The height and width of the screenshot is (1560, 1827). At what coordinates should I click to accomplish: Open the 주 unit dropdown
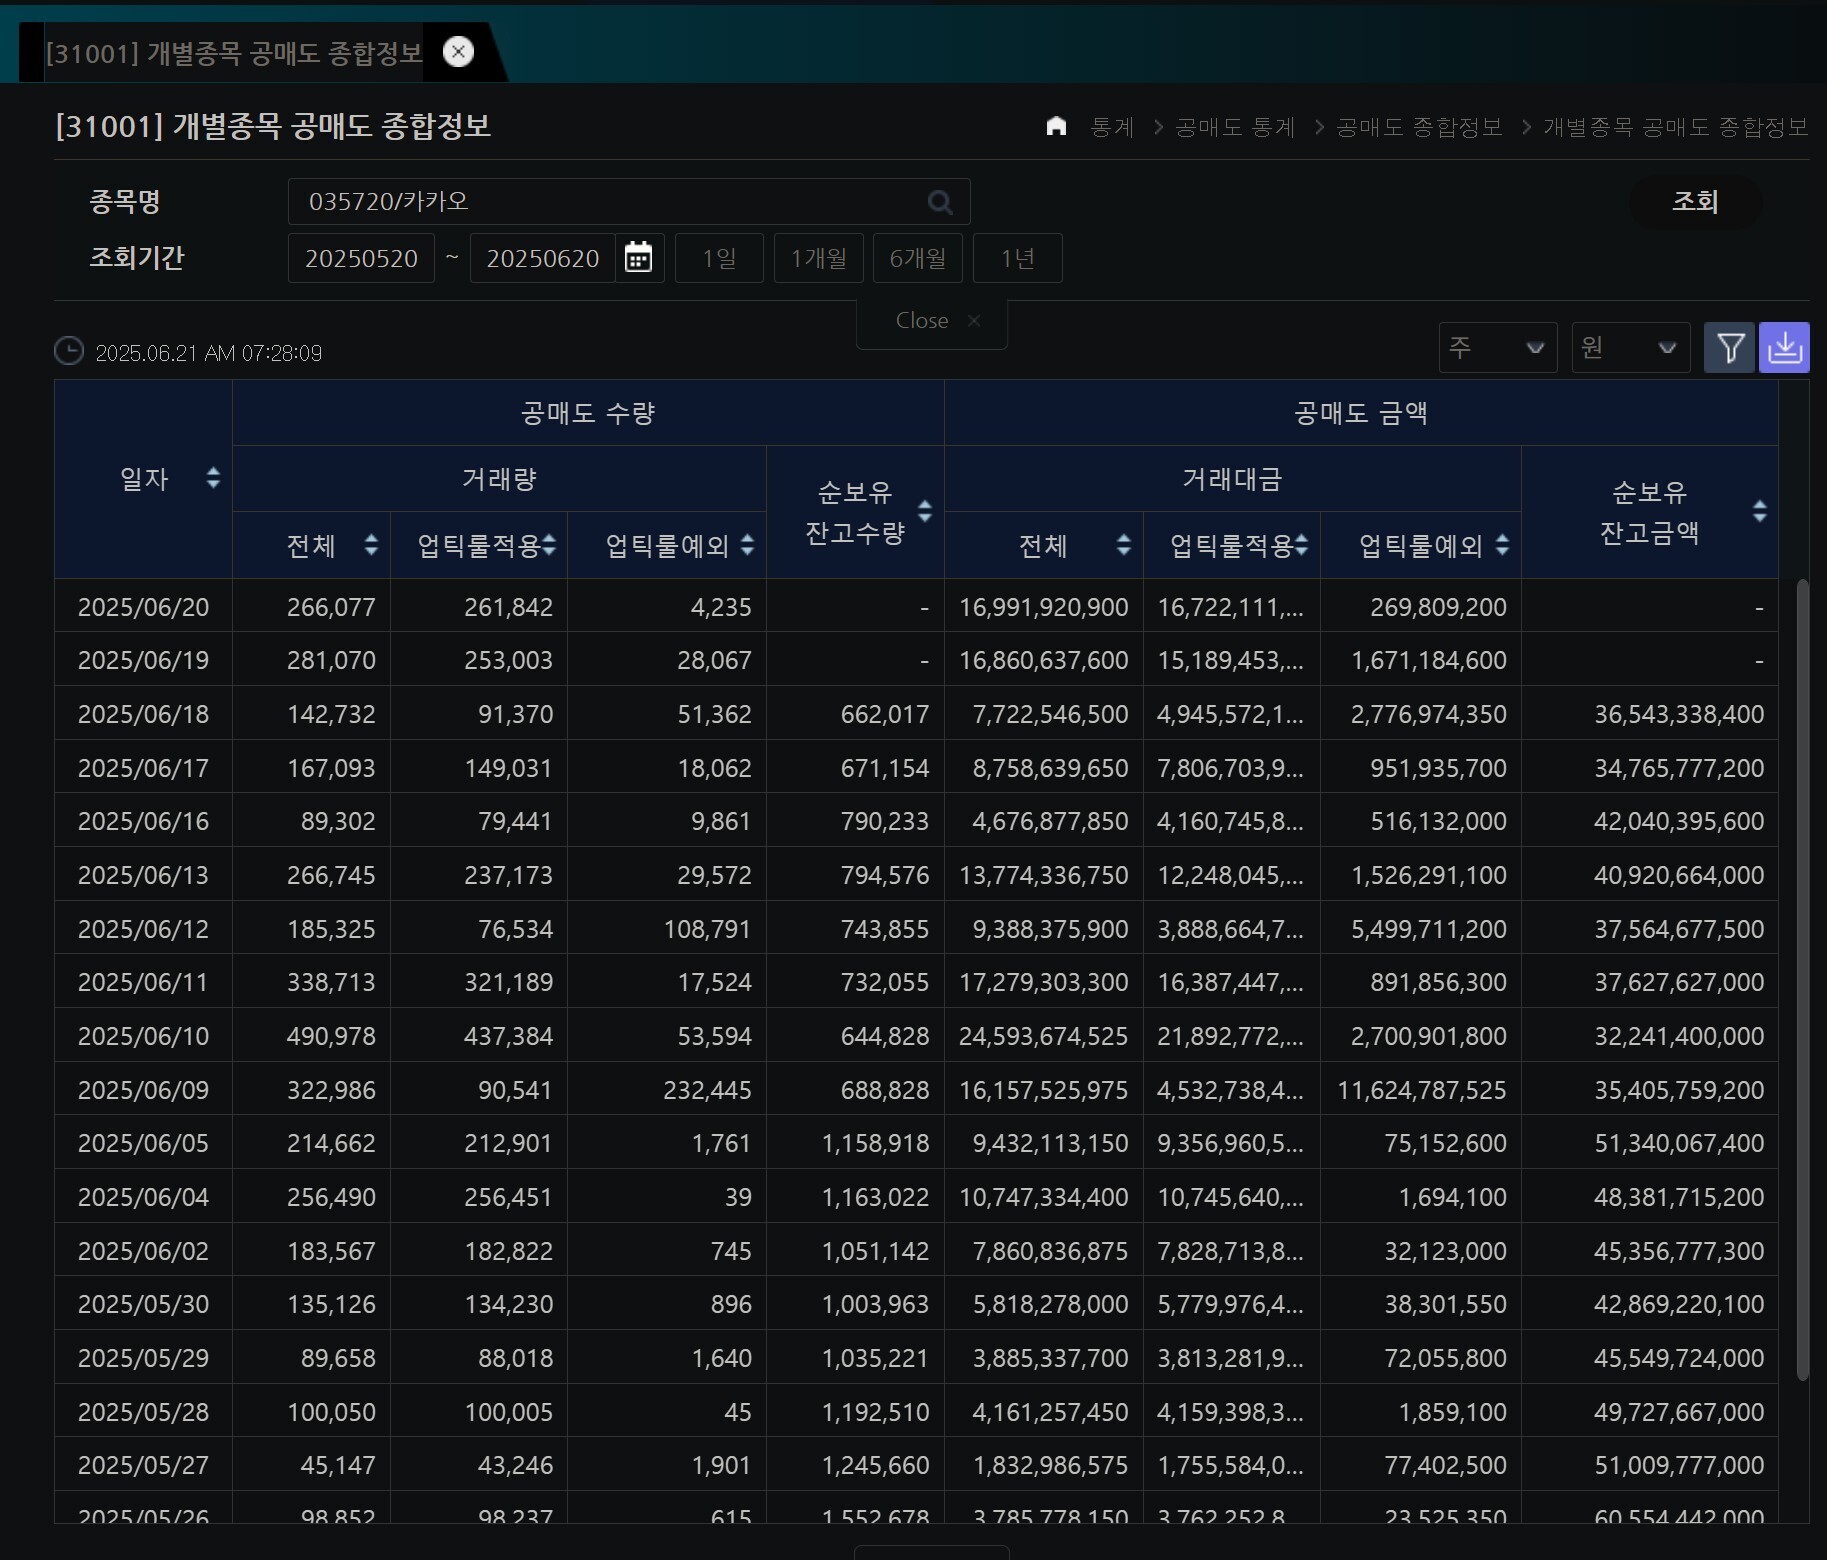pos(1497,348)
